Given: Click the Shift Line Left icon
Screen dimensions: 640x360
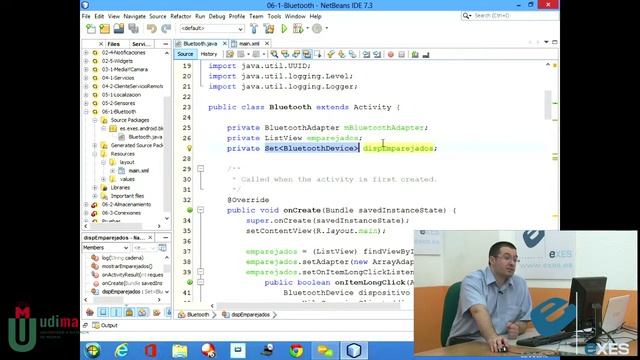Looking at the screenshot, I should 366,54.
